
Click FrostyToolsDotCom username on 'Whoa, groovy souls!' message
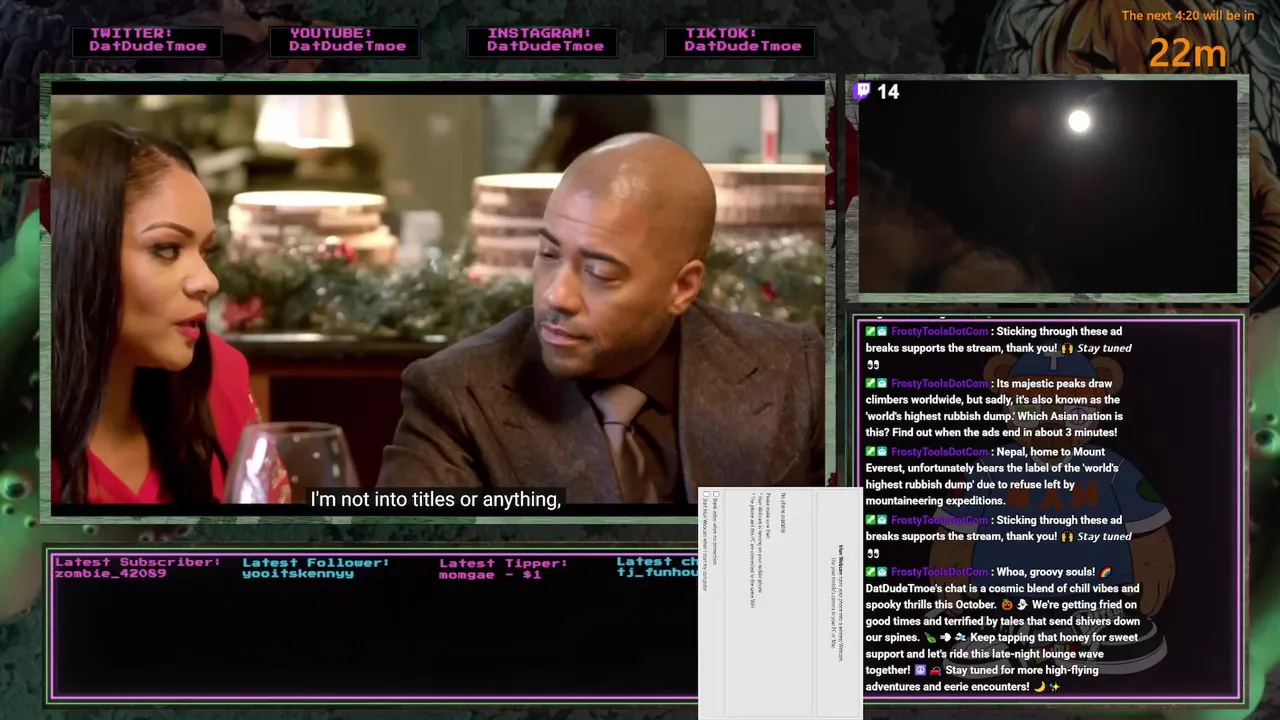939,572
